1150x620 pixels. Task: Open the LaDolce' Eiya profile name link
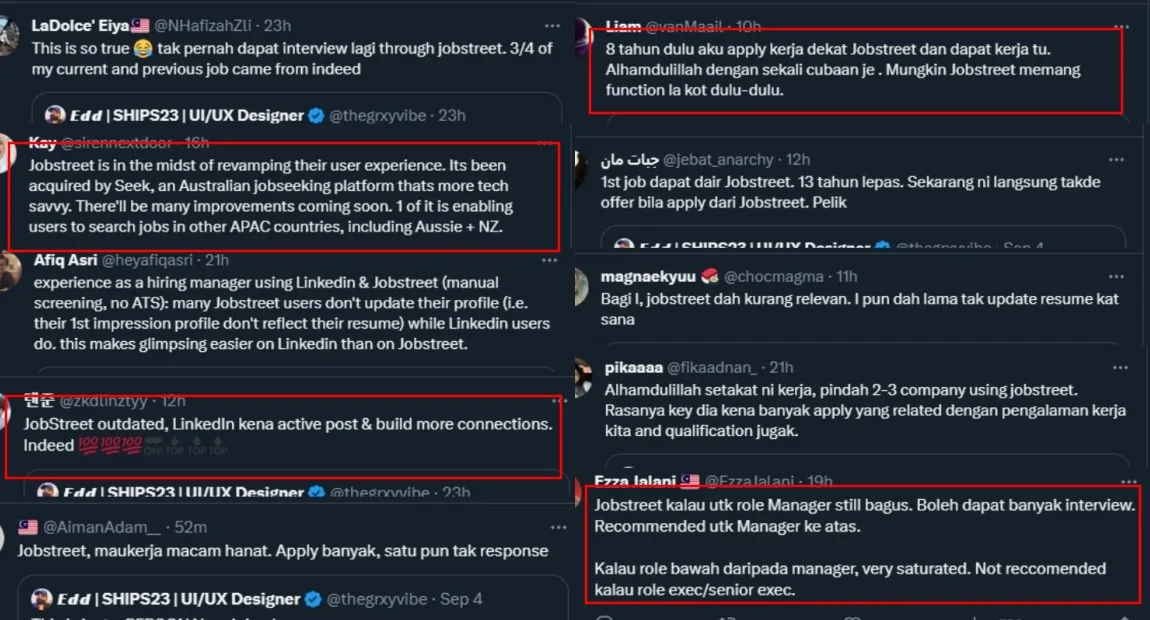tap(80, 26)
